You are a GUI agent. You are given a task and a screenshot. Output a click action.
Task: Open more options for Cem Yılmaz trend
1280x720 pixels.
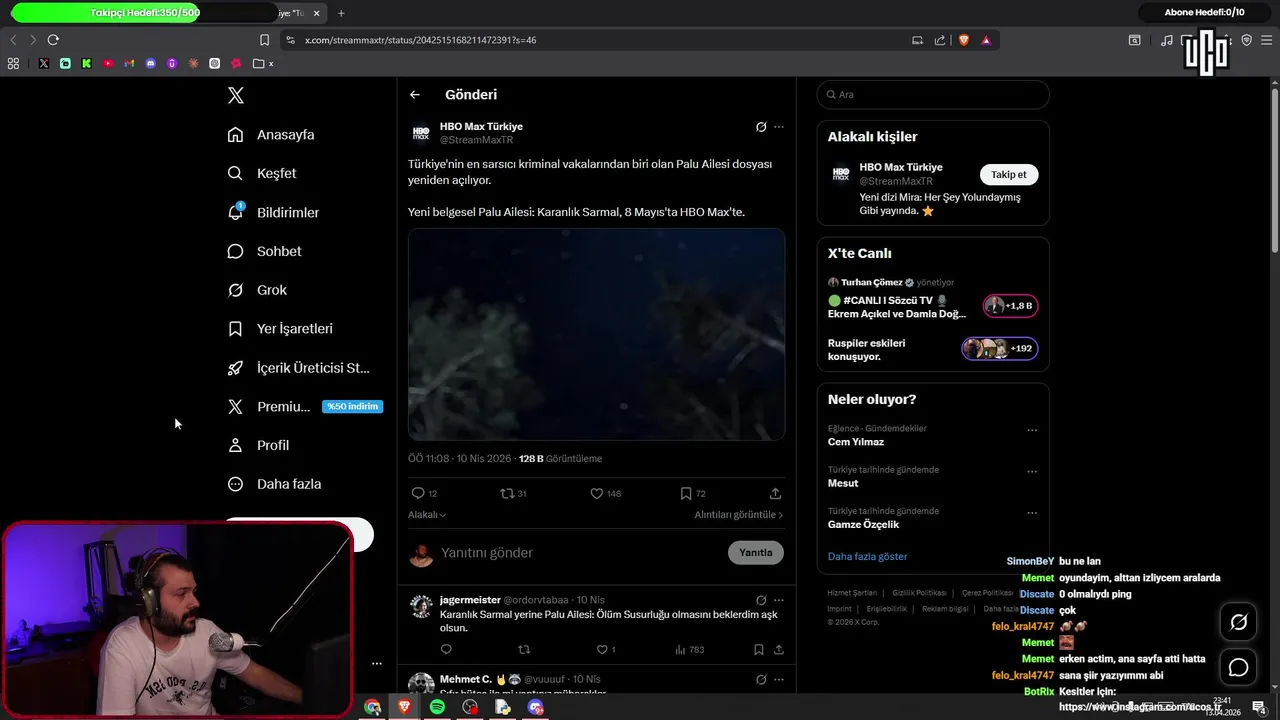1032,431
